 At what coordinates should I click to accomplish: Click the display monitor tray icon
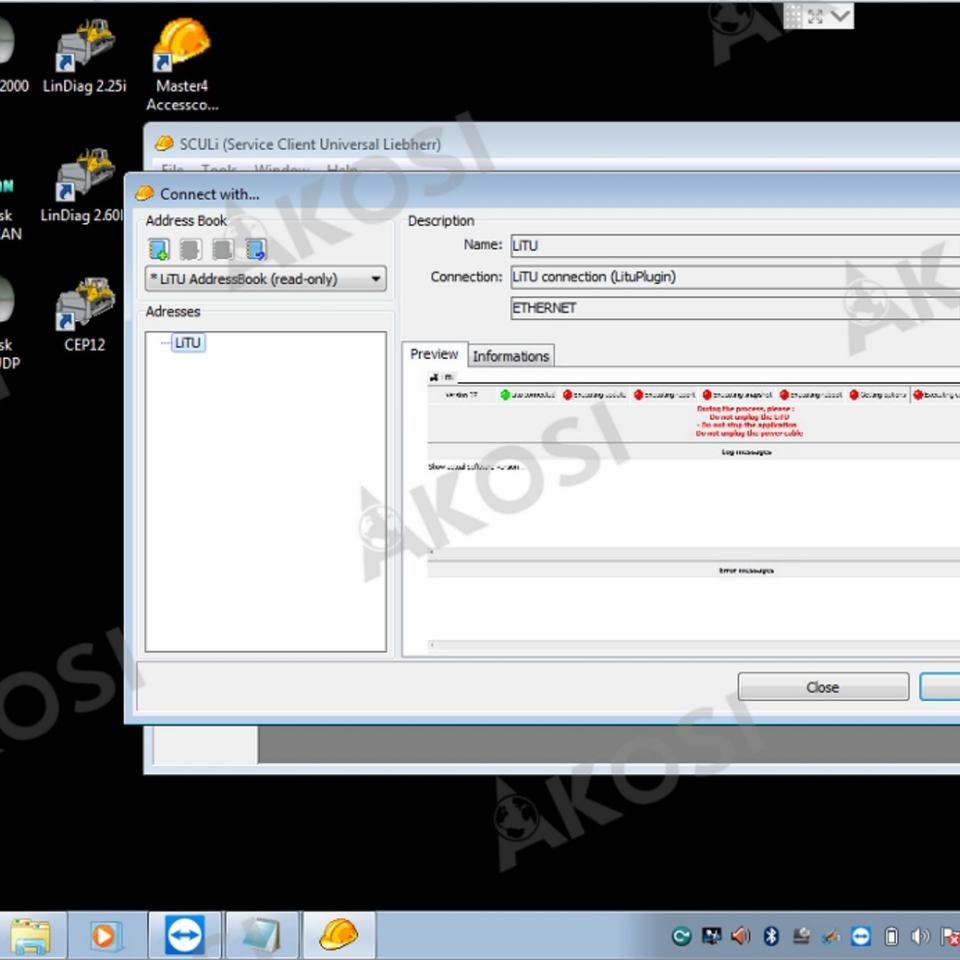711,936
